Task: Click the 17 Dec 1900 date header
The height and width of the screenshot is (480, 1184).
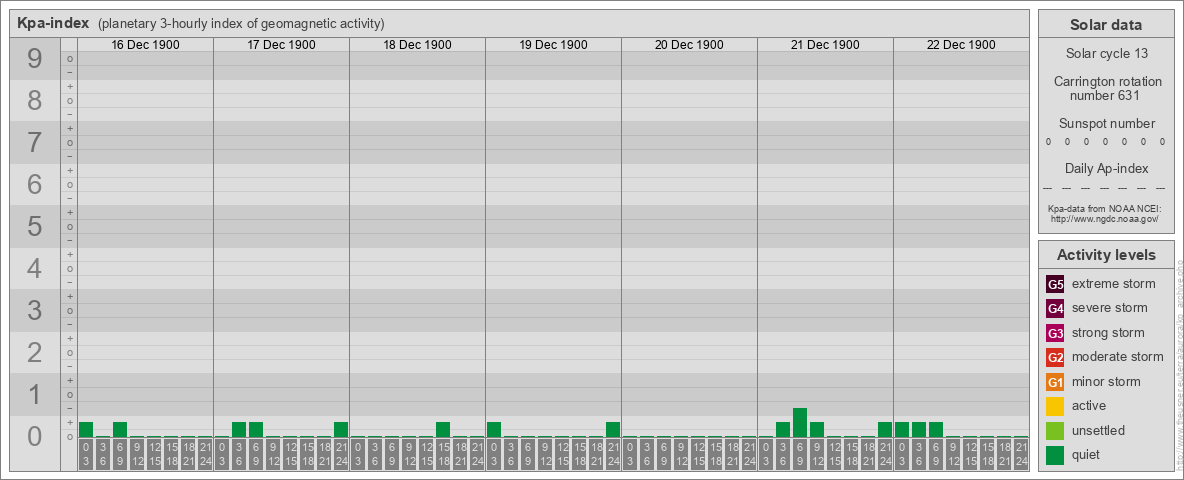Action: click(x=282, y=45)
